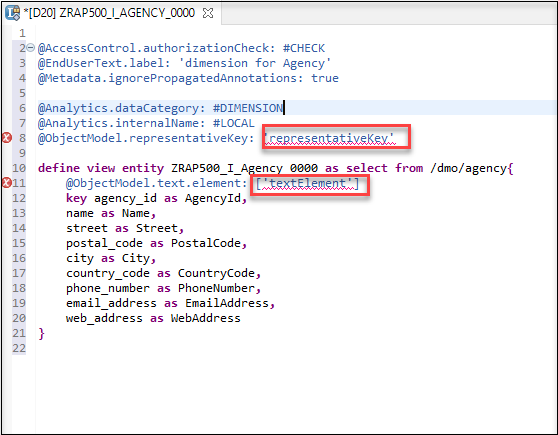This screenshot has height=435, width=558.
Task: Collapse the annotation fold on line 2
Action: [x=31, y=47]
